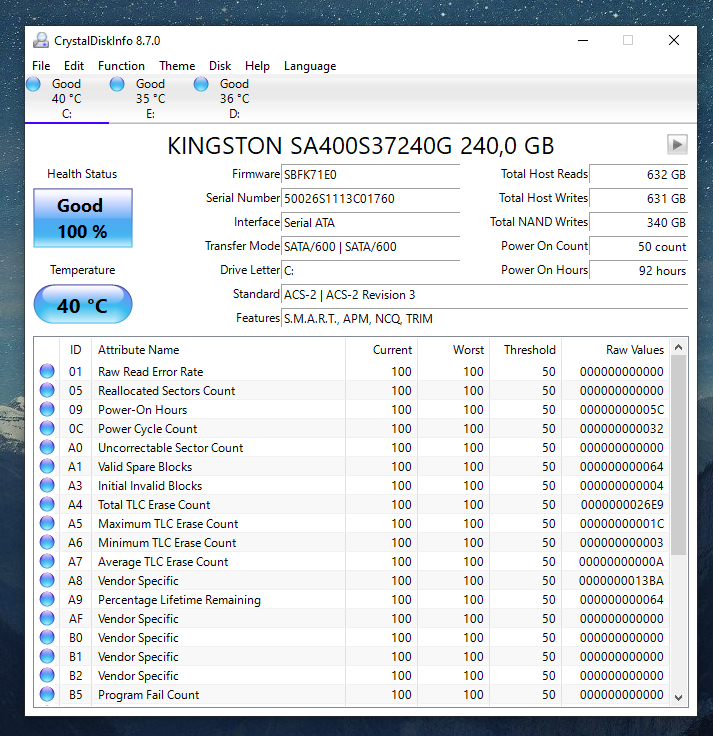Screen dimensions: 713x736
Task: Click the 40 °C temperature button
Action: click(x=83, y=304)
